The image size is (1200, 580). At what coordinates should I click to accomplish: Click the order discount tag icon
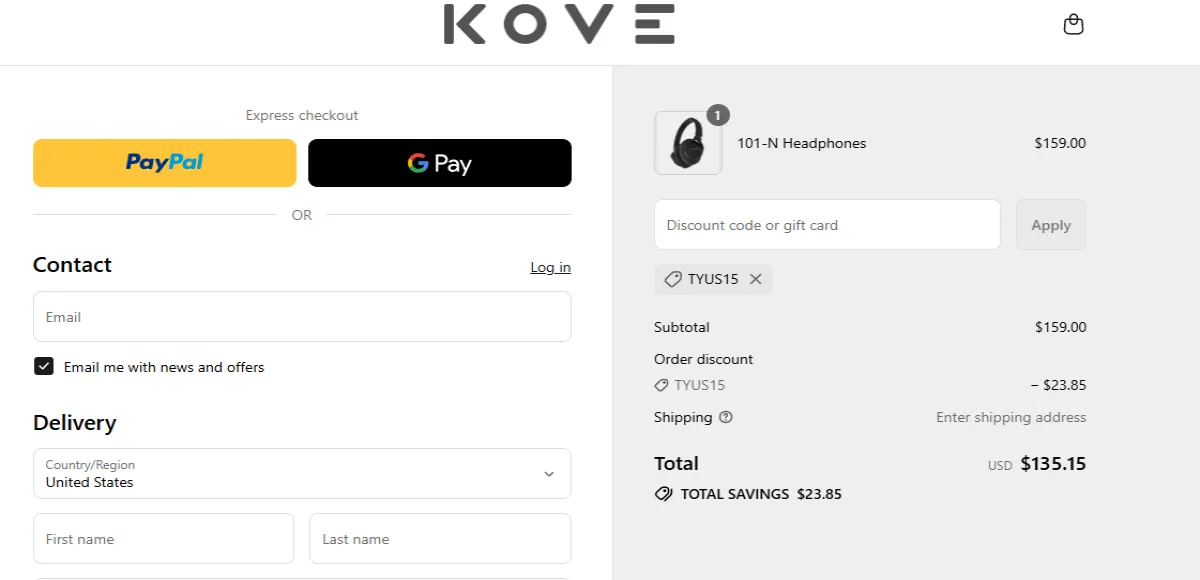click(661, 385)
